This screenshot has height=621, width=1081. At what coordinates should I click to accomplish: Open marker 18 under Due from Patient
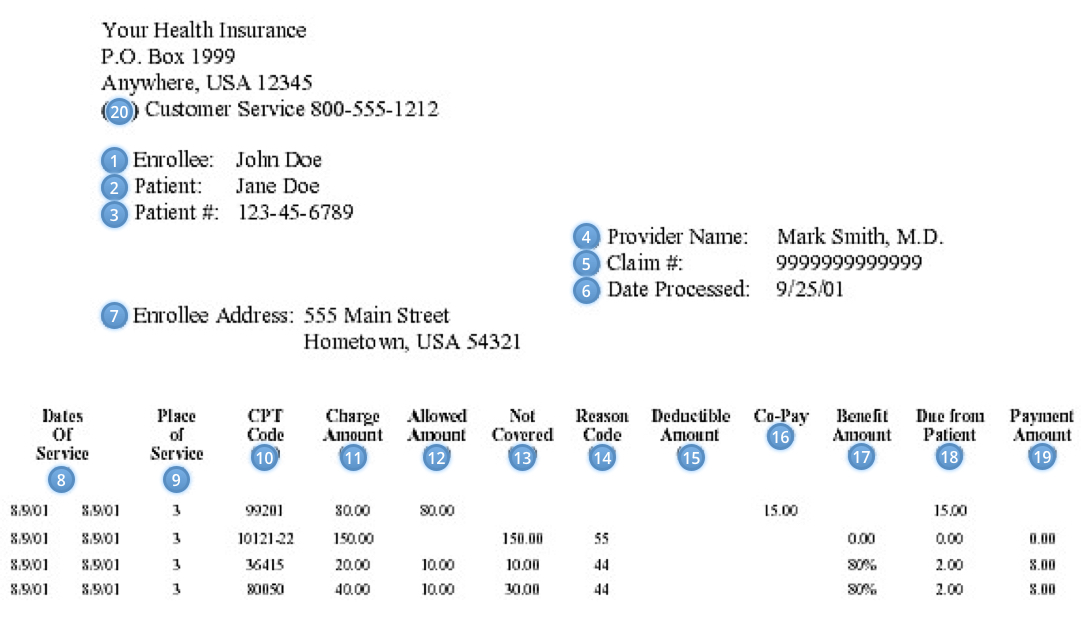tap(949, 458)
